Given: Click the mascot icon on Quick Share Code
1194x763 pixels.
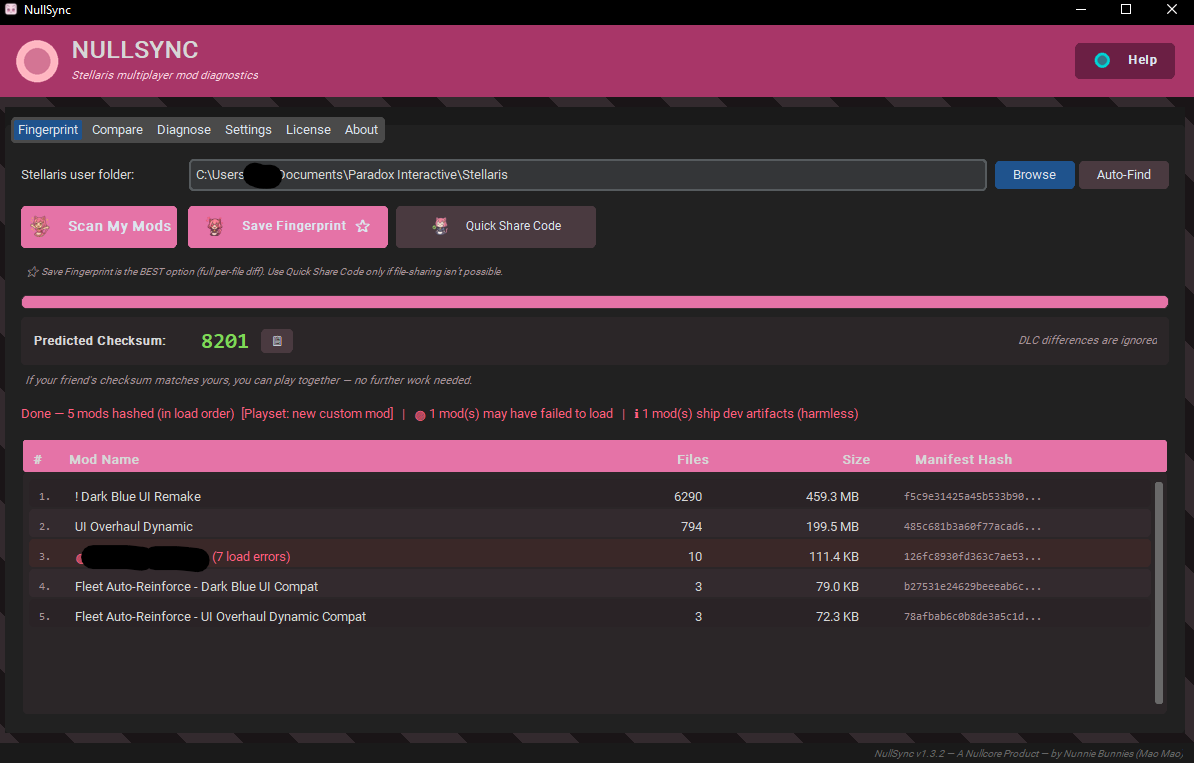Looking at the screenshot, I should (x=440, y=225).
